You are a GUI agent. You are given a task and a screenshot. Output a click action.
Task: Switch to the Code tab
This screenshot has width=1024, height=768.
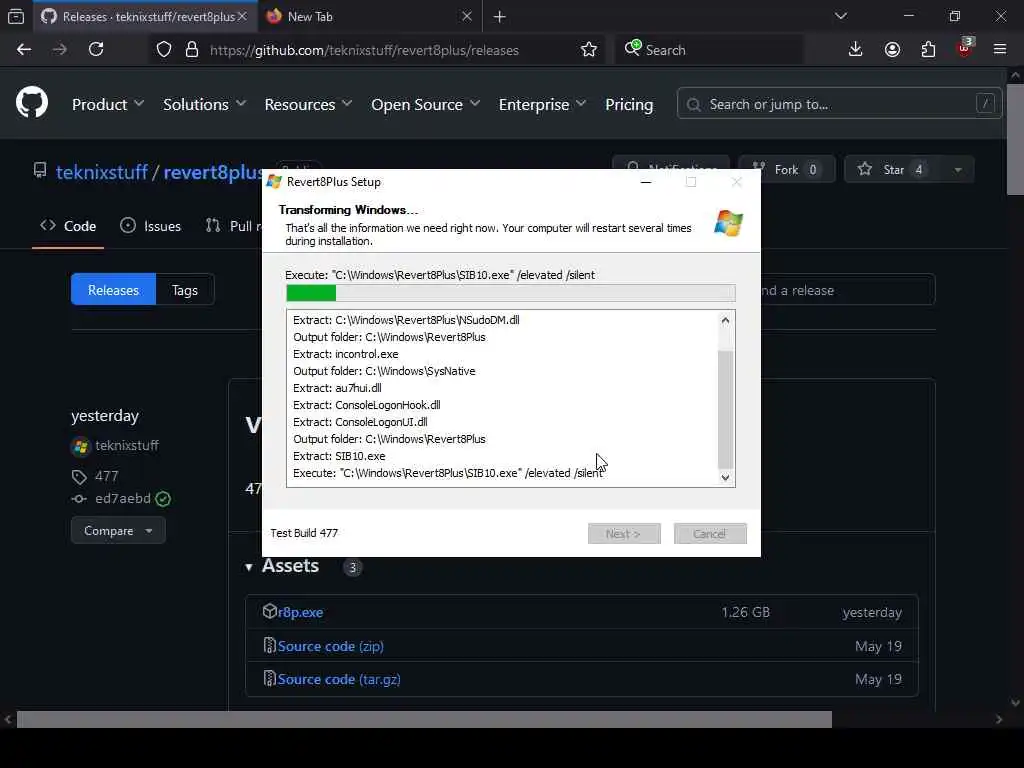pos(68,226)
